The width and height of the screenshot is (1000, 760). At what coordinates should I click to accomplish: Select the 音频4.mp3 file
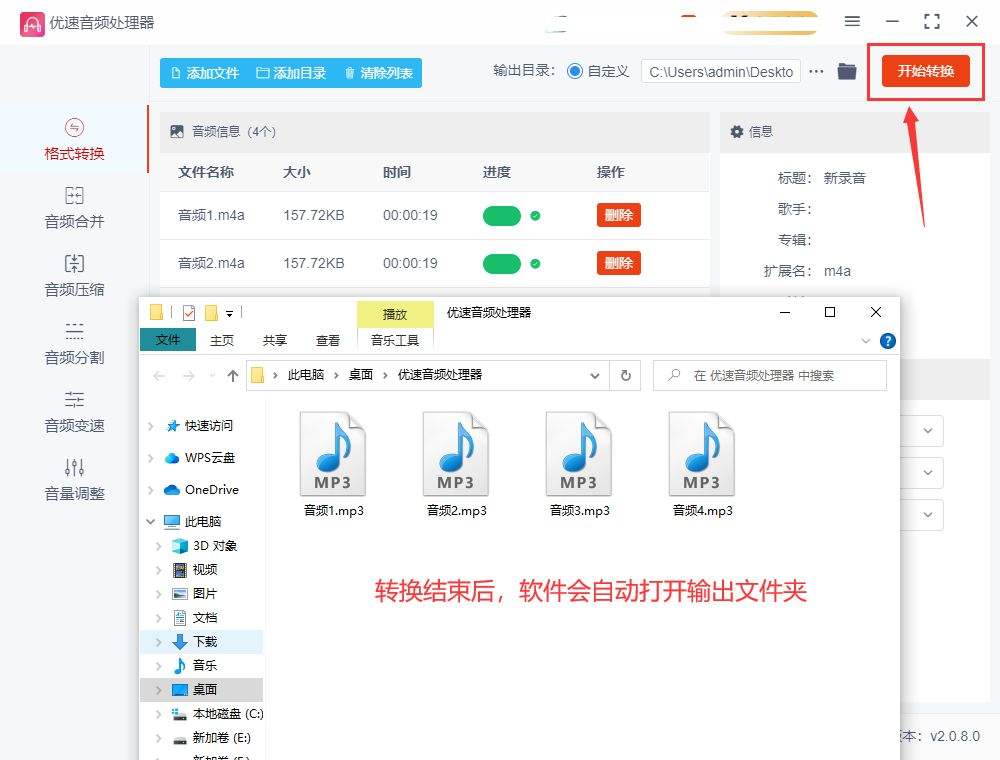[702, 465]
